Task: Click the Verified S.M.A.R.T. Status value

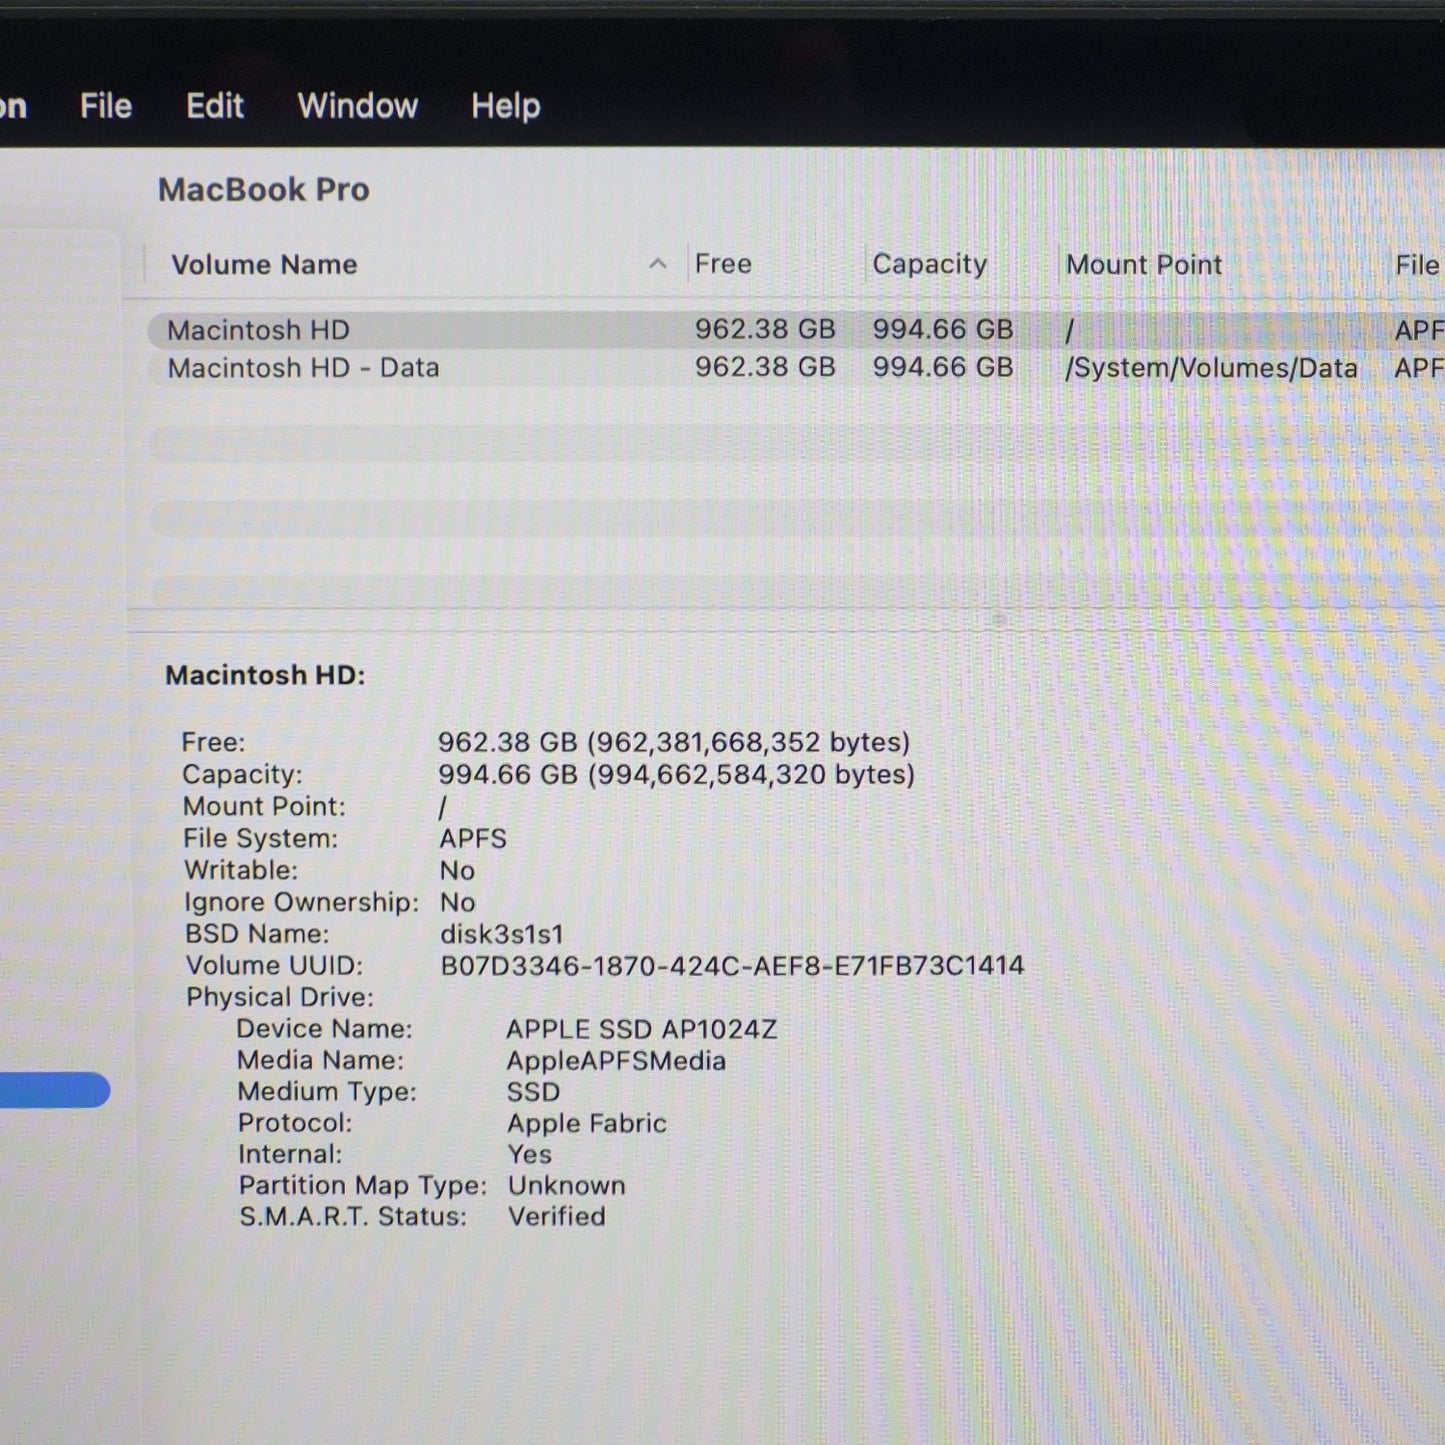Action: point(557,1216)
